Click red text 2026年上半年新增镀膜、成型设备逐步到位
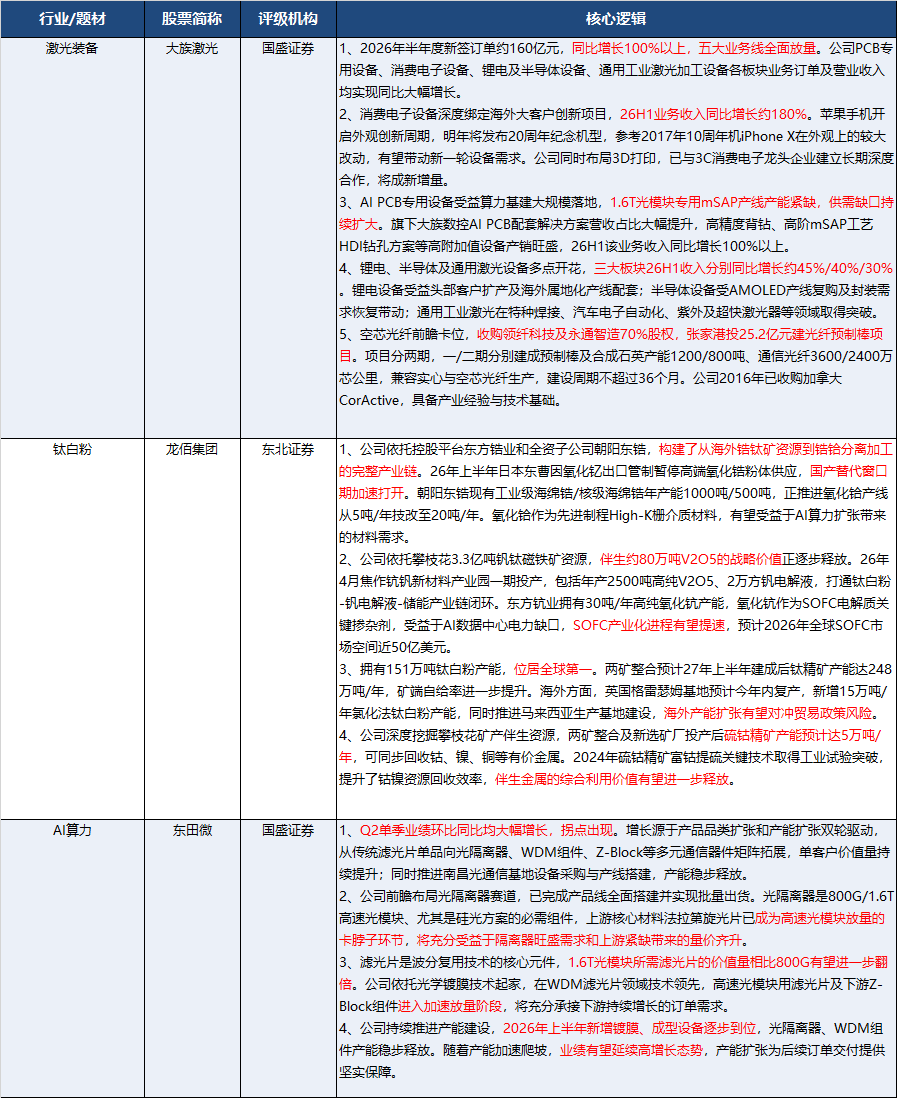Viewport: 897px width, 1098px height. point(630,1029)
